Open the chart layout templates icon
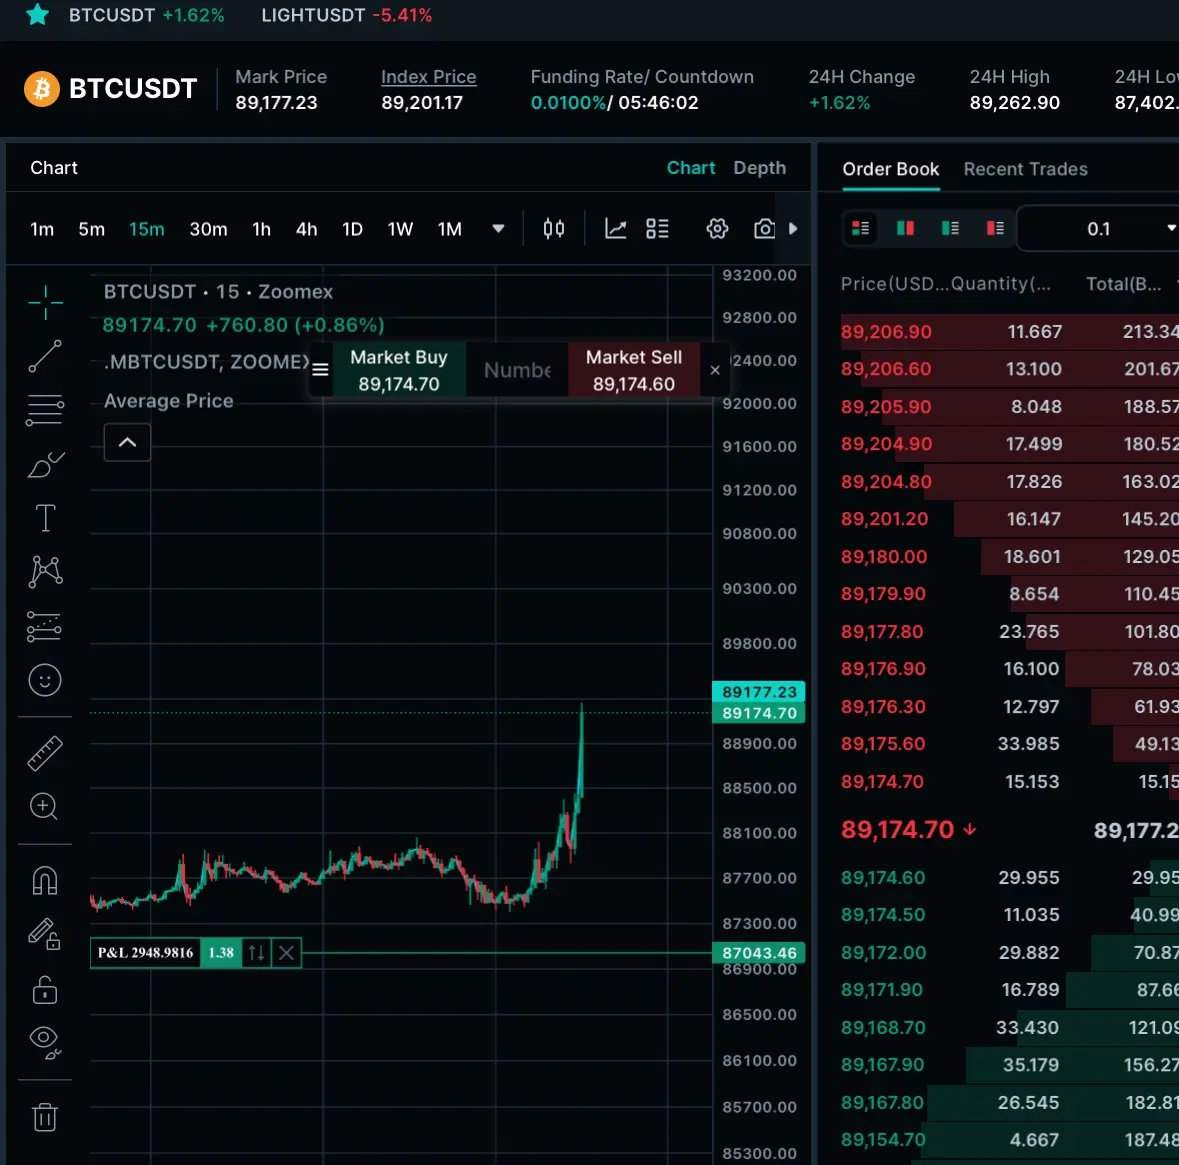1179x1165 pixels. (x=657, y=229)
